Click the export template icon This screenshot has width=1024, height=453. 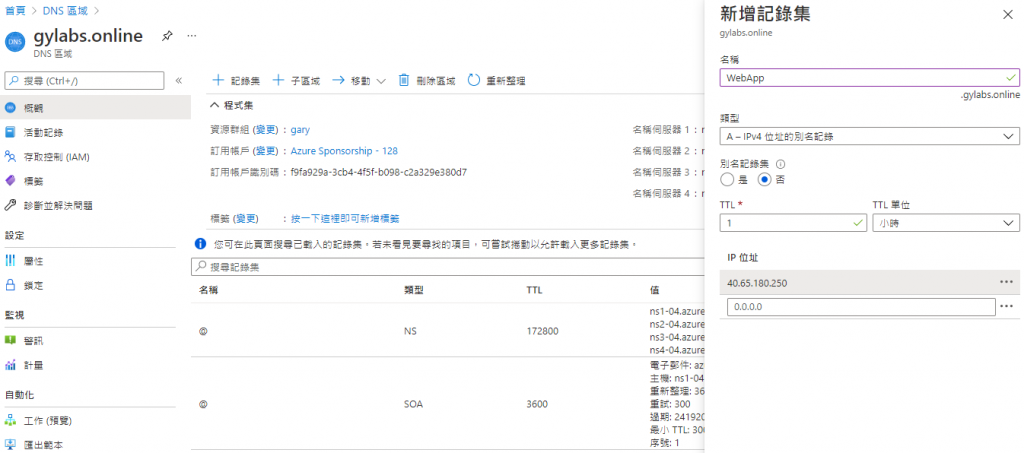[x=10, y=445]
